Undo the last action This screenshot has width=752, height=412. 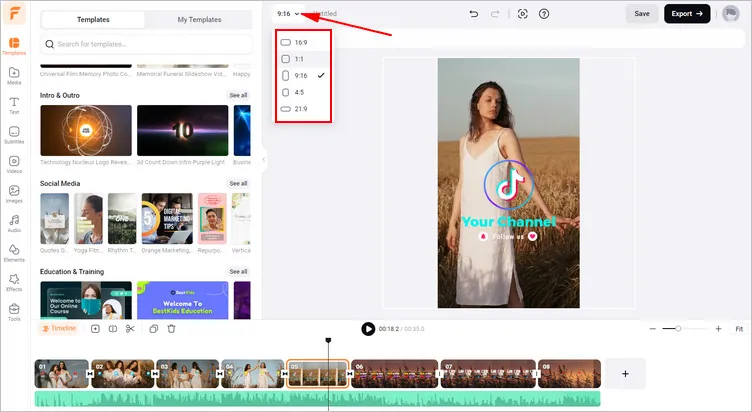pyautogui.click(x=473, y=14)
